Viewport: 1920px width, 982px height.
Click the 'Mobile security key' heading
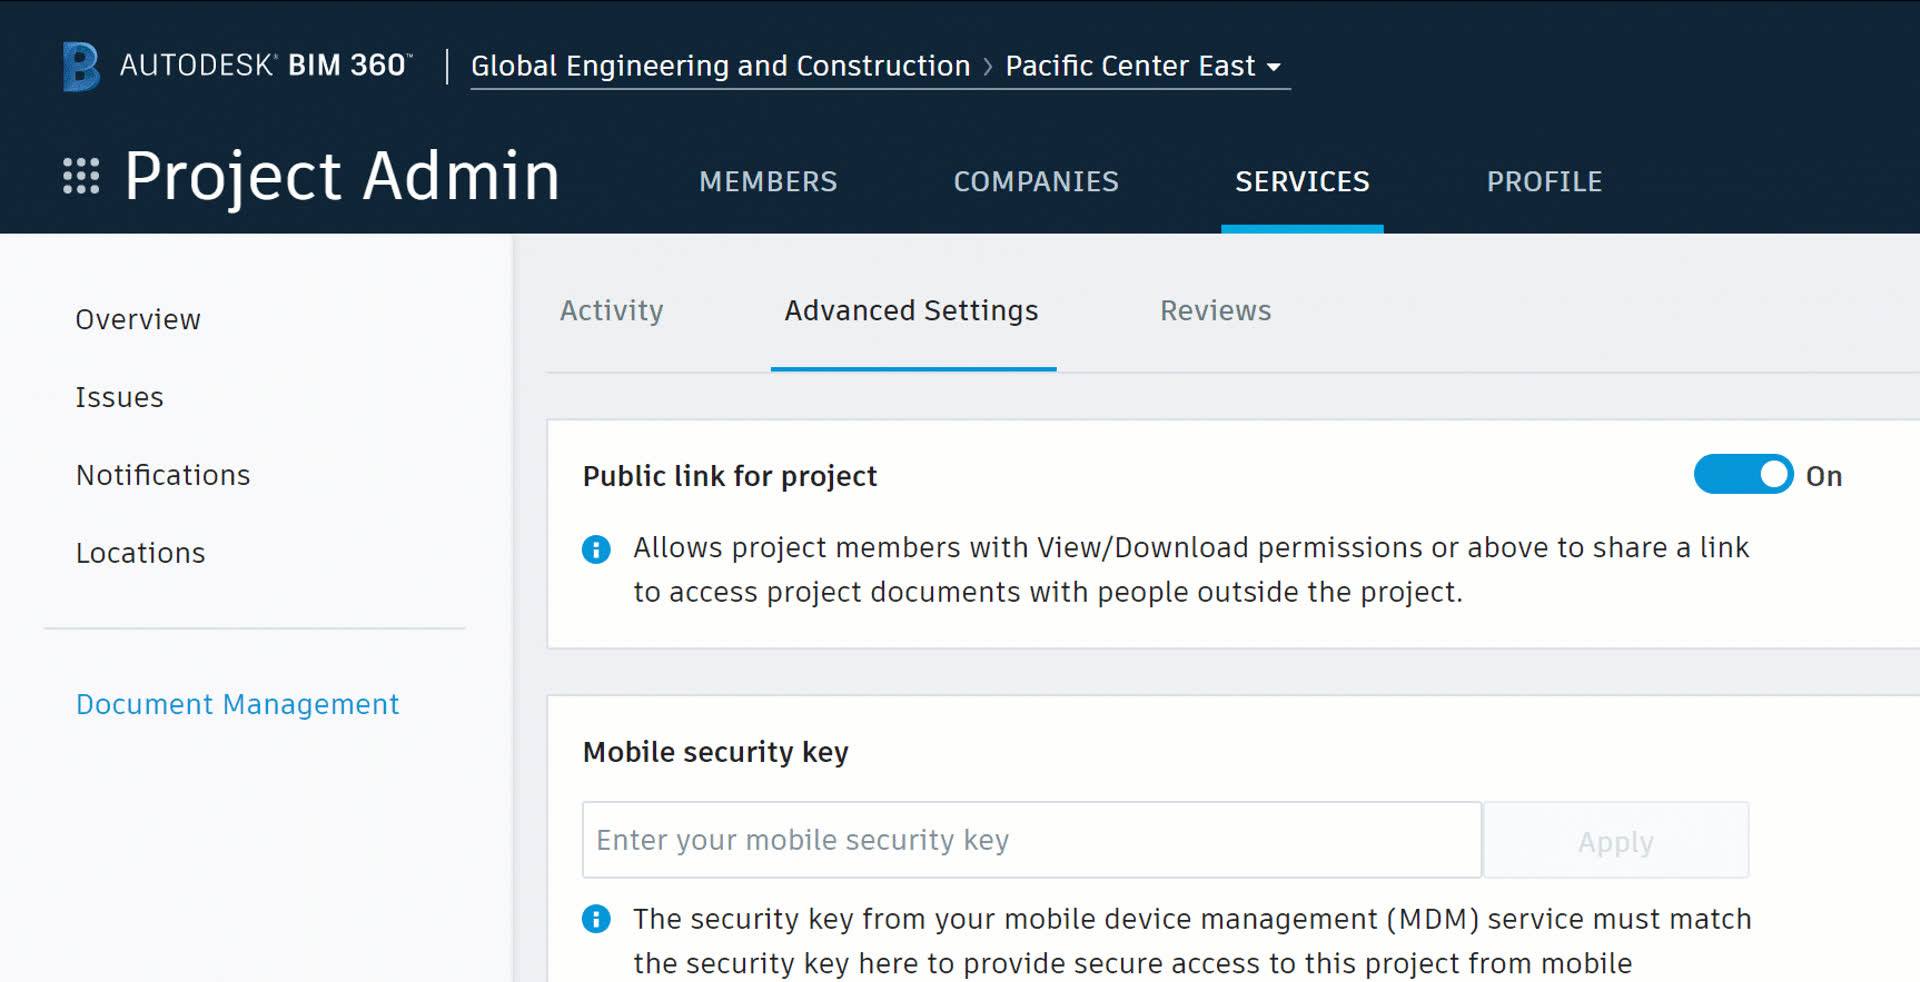716,752
